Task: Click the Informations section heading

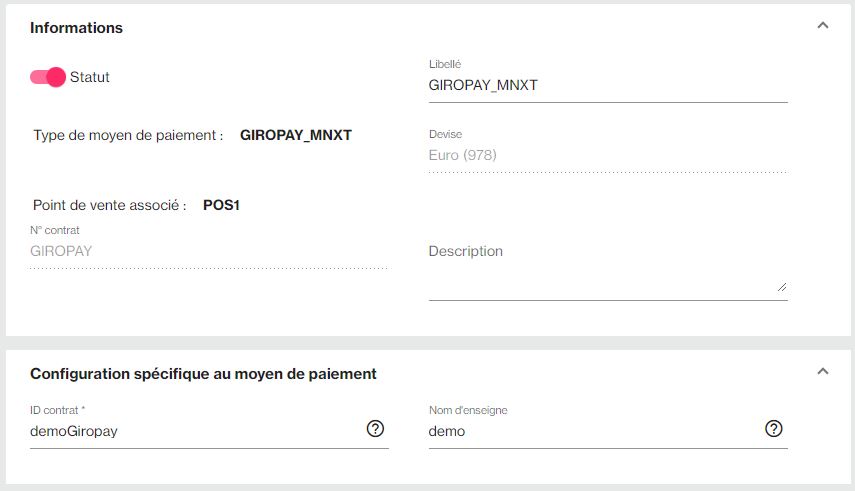Action: [x=76, y=28]
